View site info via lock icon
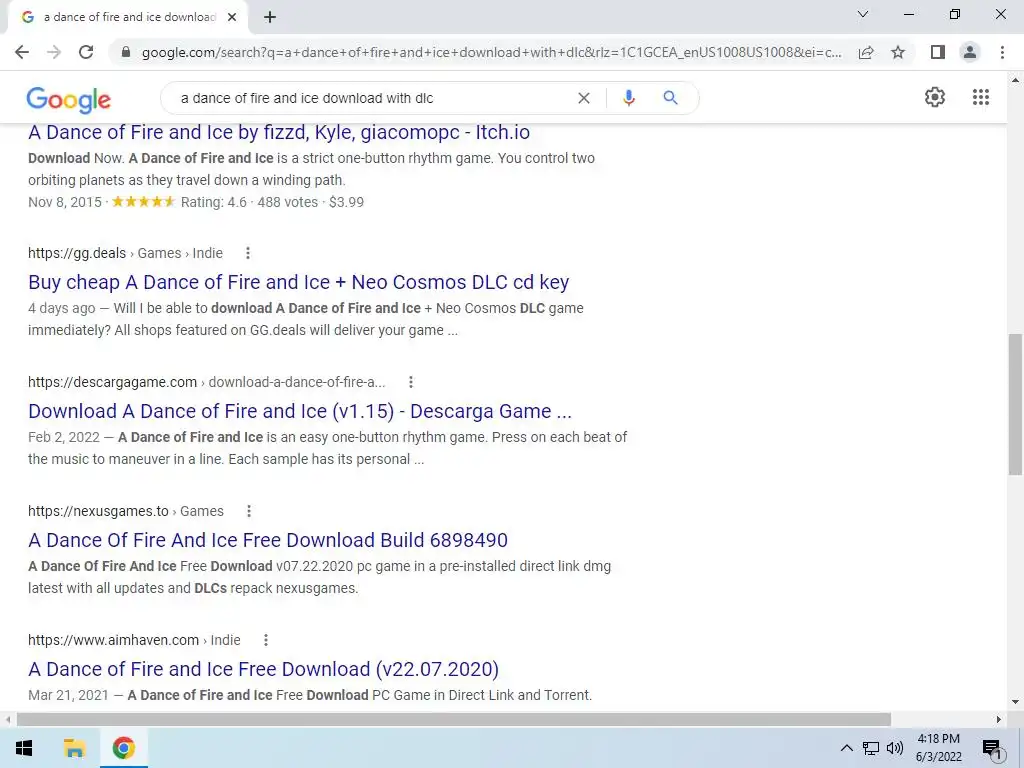The image size is (1024, 768). click(x=126, y=52)
